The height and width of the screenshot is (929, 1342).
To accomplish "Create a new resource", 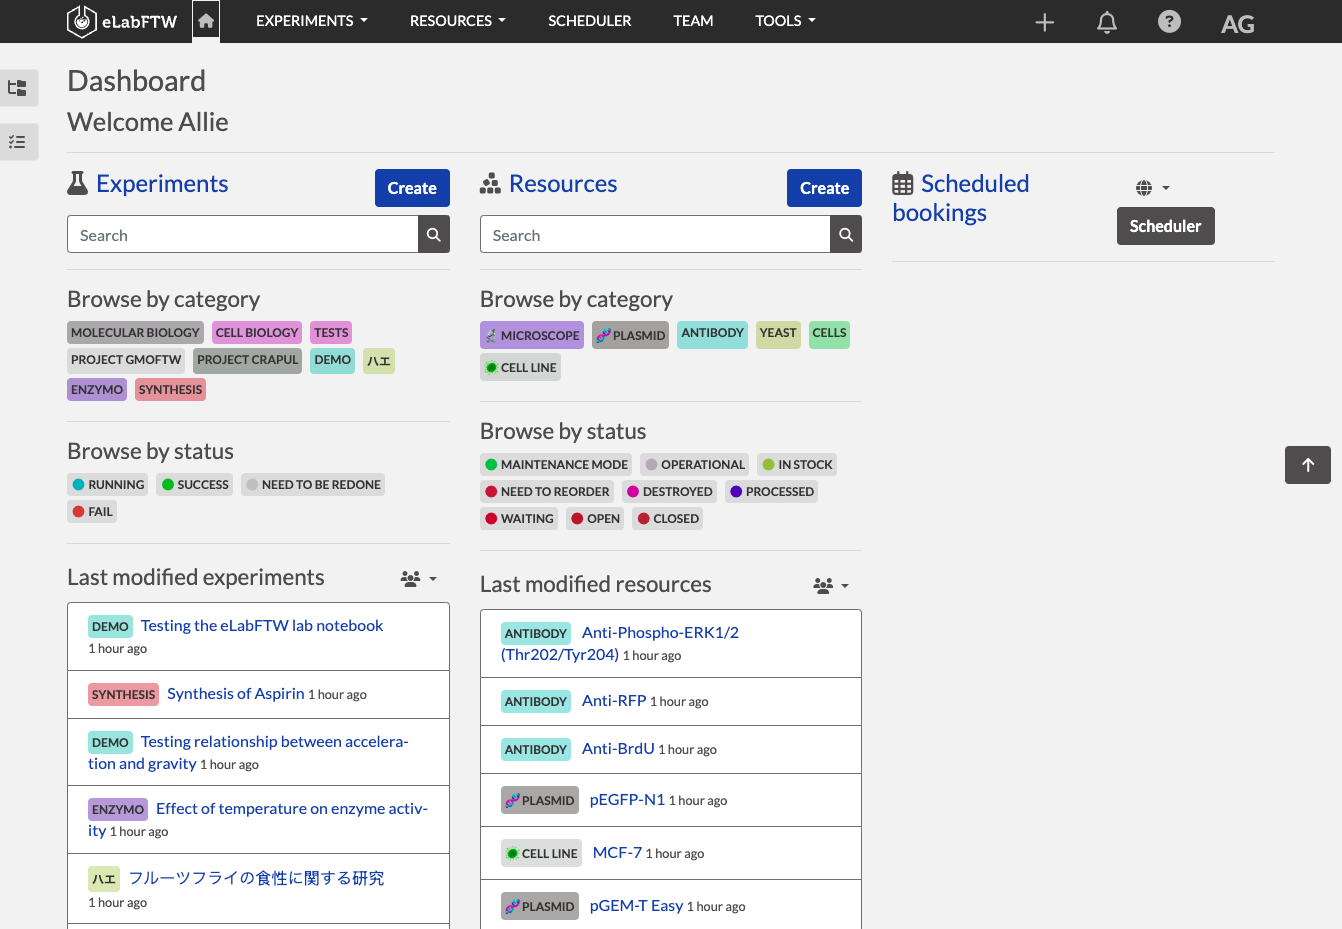I will [824, 188].
